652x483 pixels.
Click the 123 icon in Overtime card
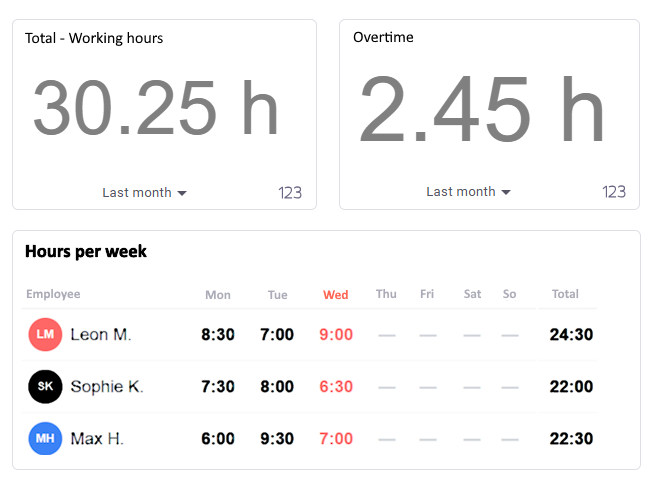pyautogui.click(x=614, y=192)
